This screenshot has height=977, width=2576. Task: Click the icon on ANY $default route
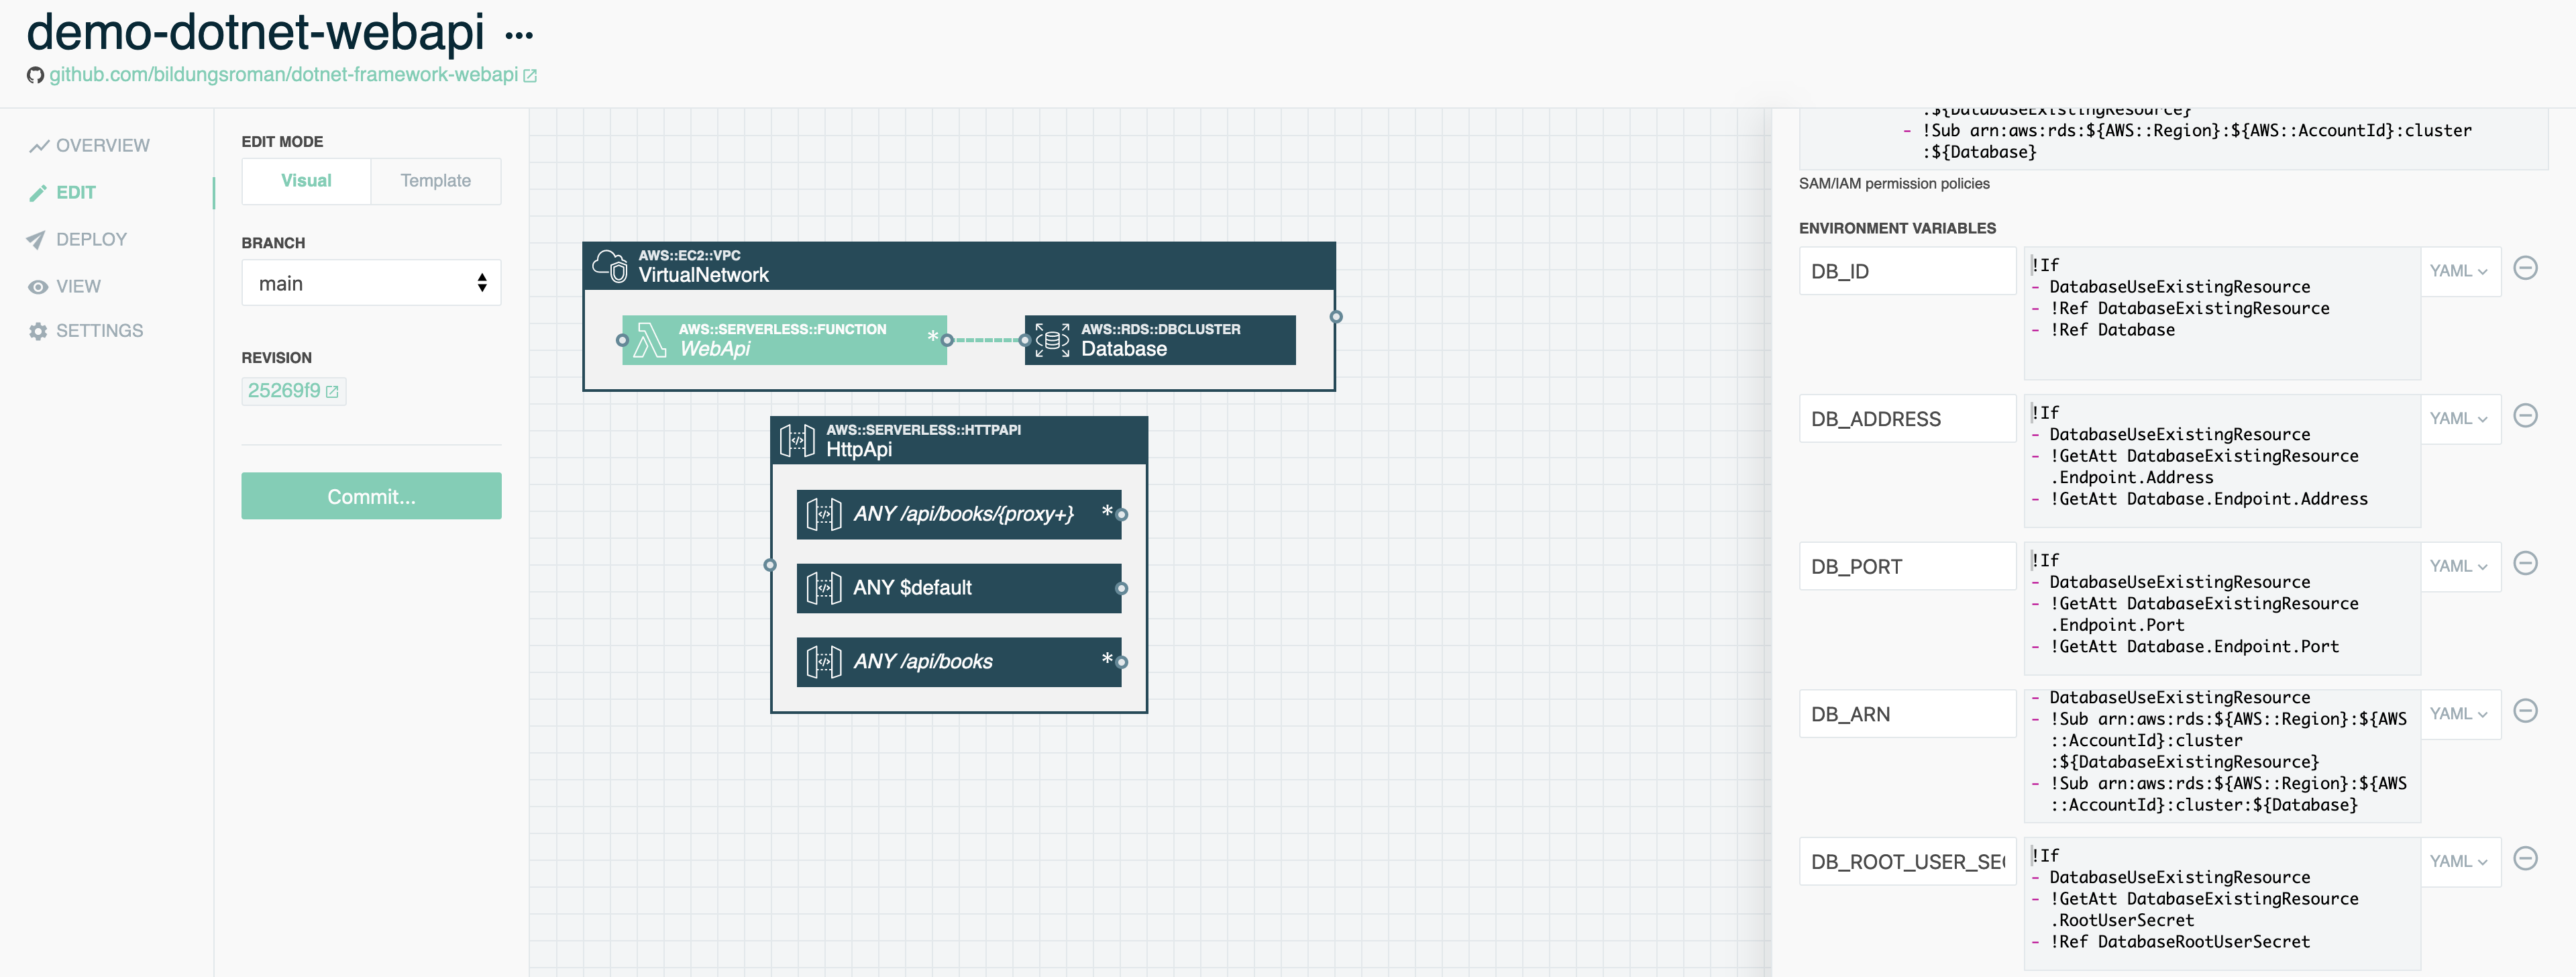click(x=824, y=588)
